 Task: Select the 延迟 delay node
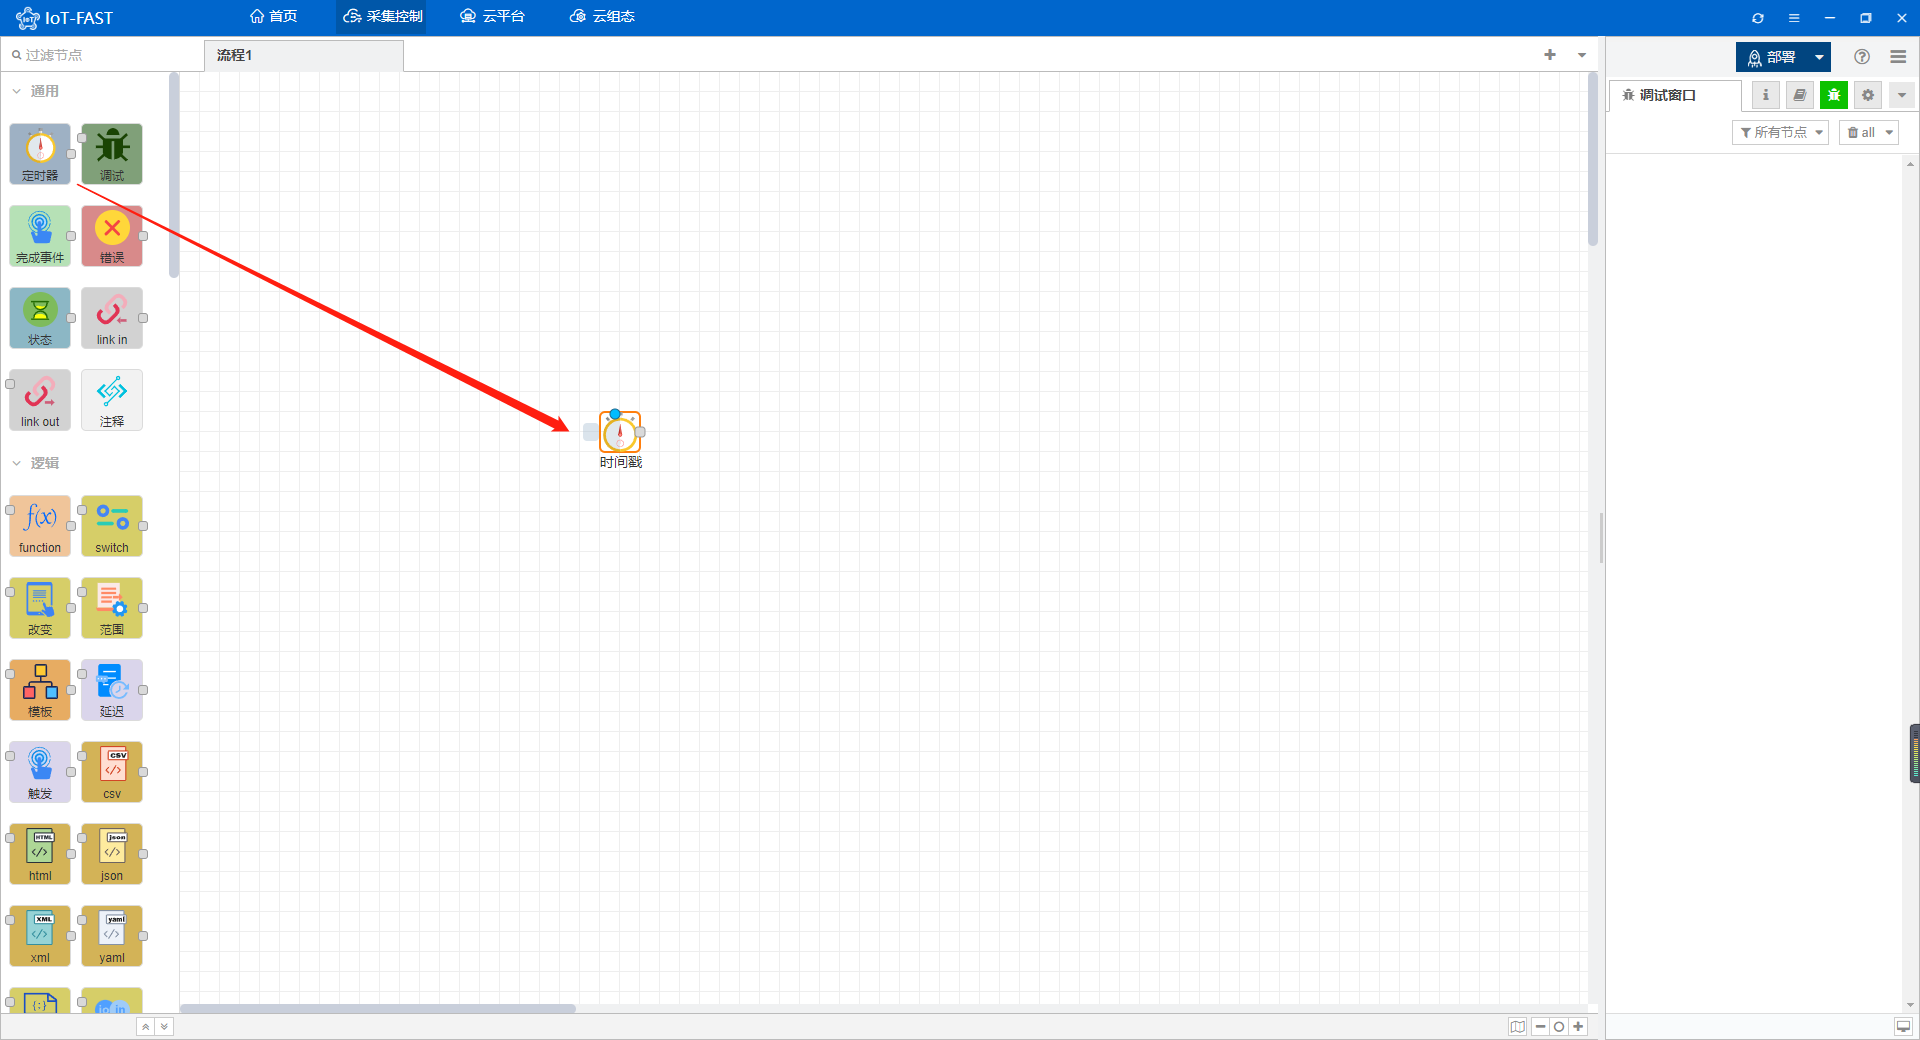coord(112,690)
